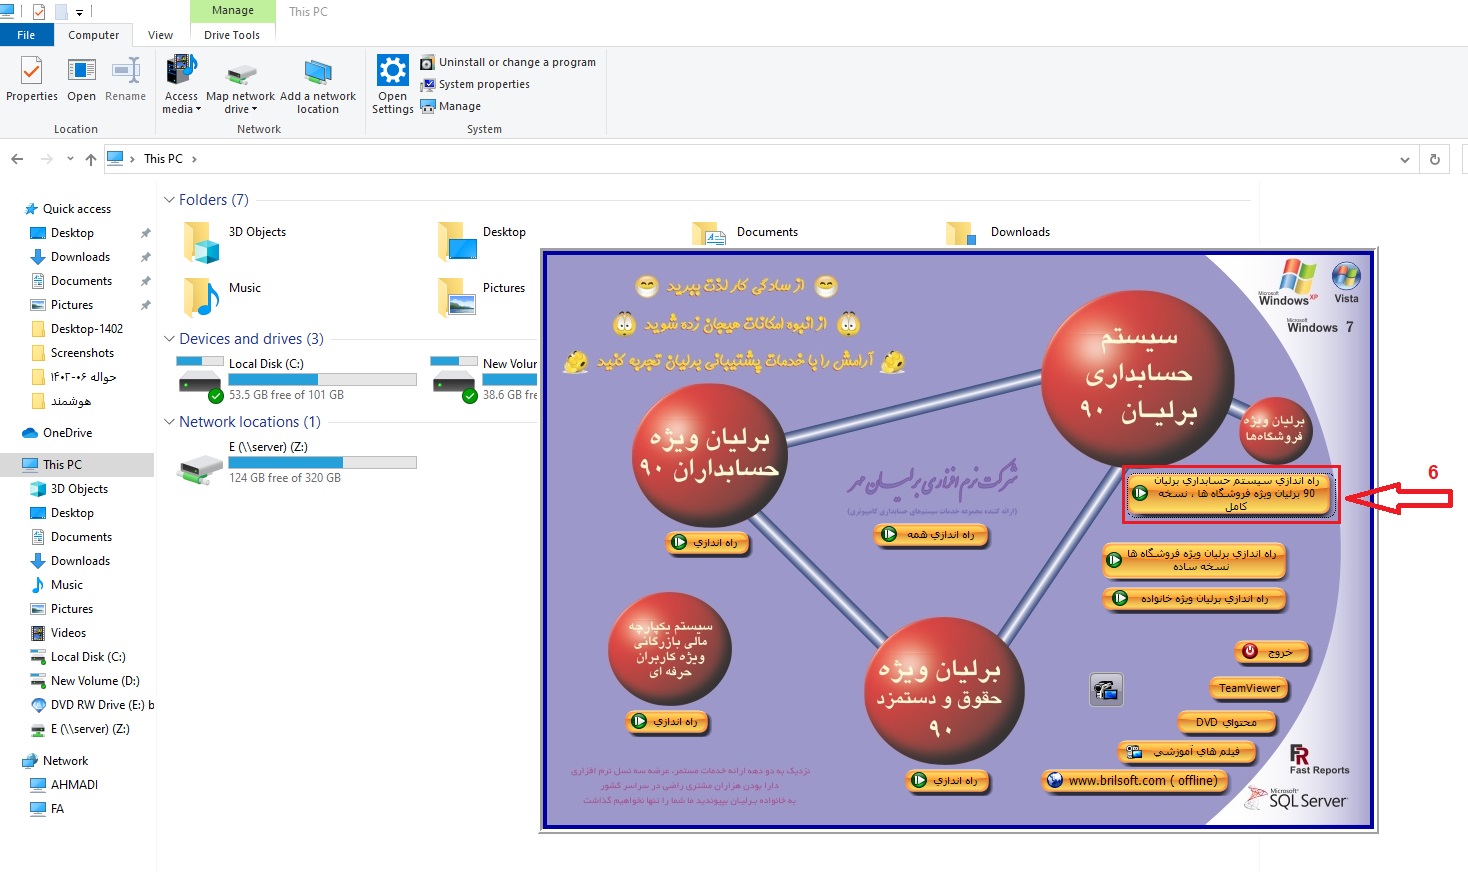
Task: Click the Rename ribbon icon
Action: (x=125, y=79)
